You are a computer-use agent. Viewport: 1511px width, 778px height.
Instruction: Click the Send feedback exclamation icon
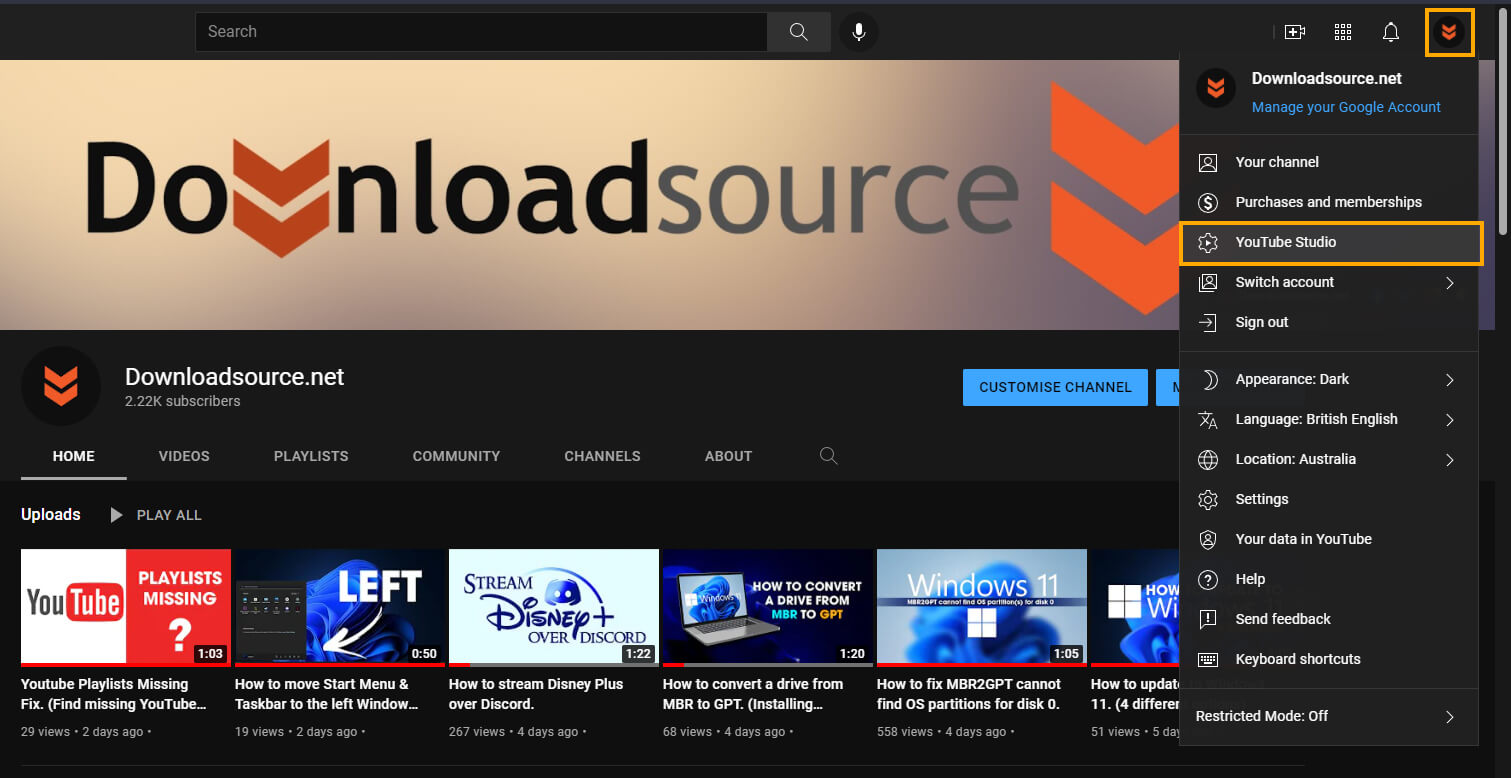point(1208,619)
